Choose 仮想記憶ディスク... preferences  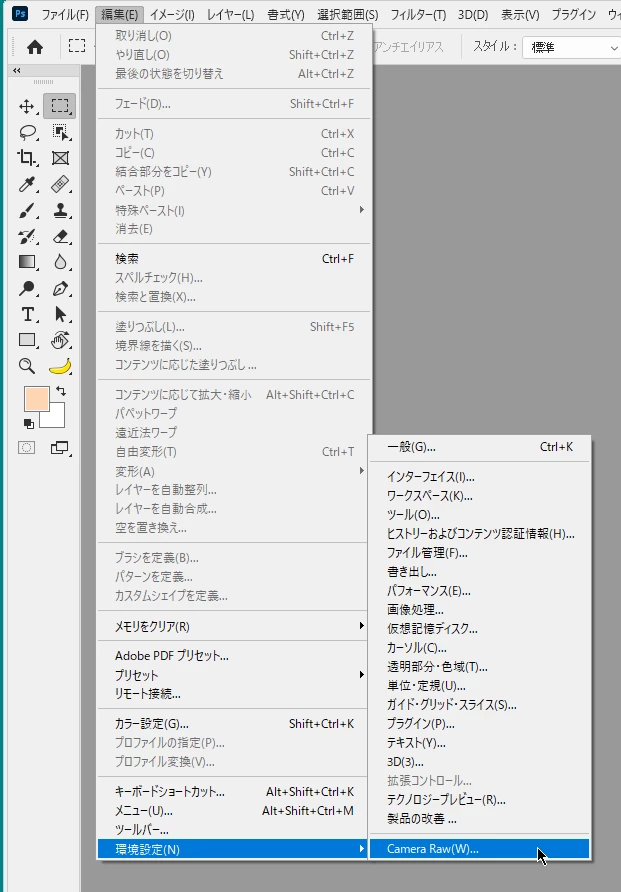pos(479,629)
